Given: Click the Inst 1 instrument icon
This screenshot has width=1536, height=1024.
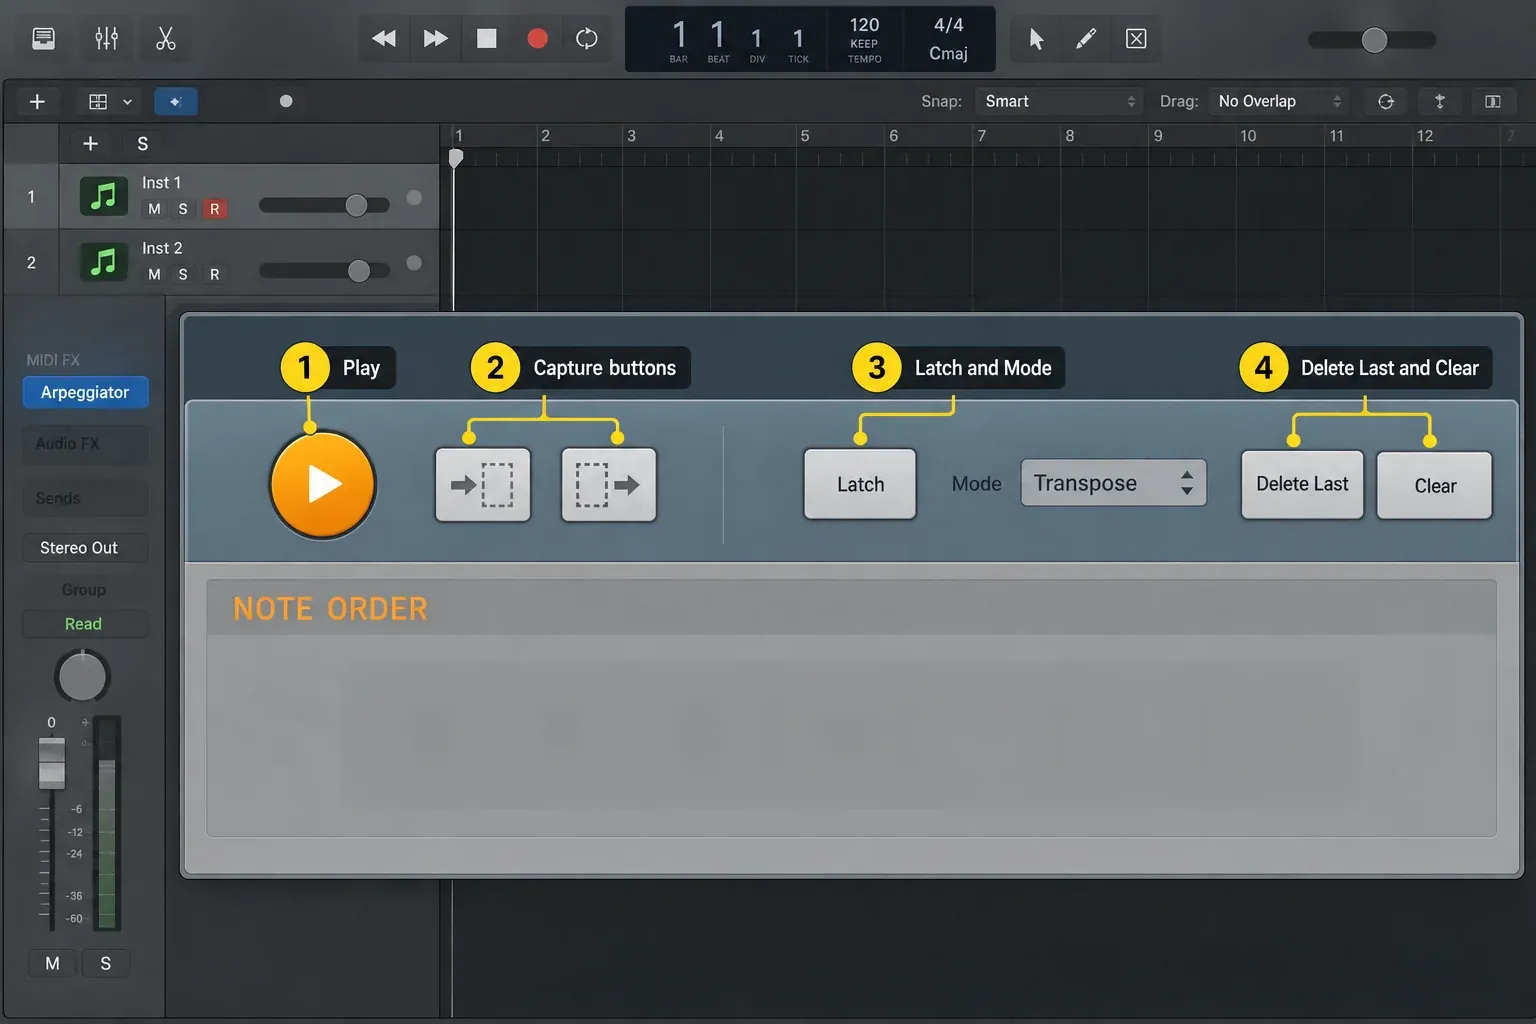Looking at the screenshot, I should click(x=103, y=196).
